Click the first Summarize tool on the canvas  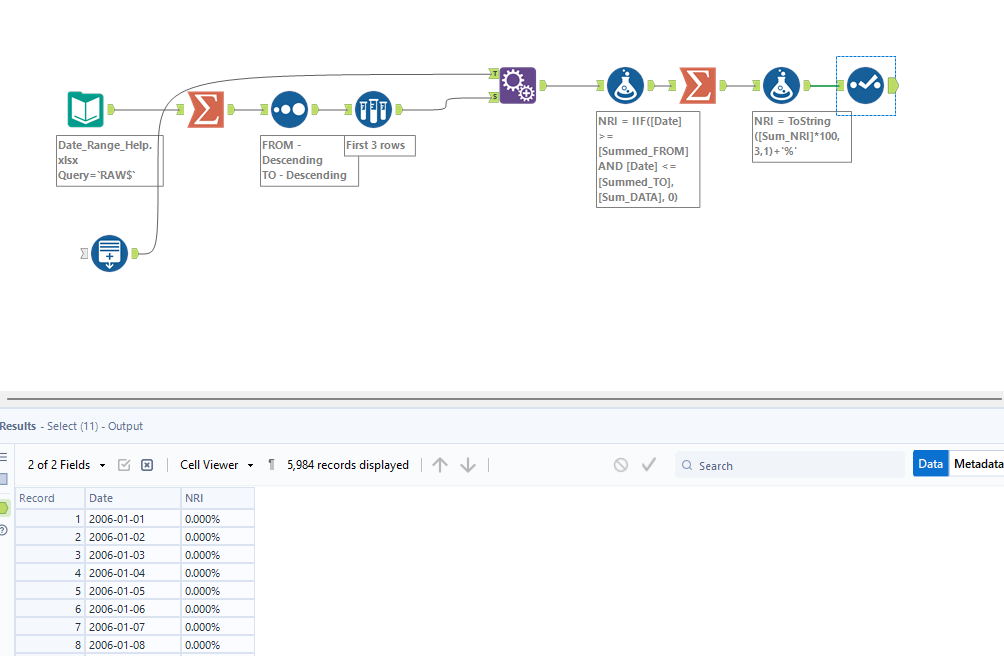click(204, 109)
